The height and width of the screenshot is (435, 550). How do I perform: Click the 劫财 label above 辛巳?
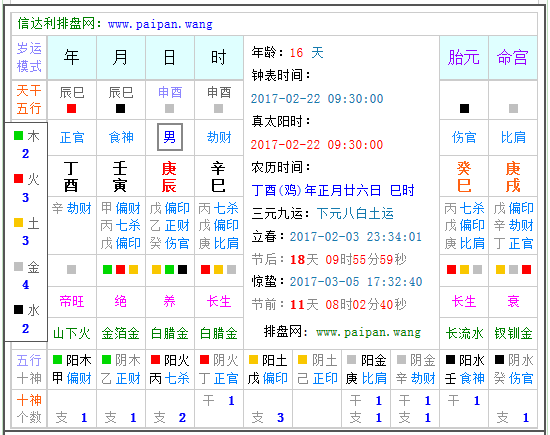219,137
